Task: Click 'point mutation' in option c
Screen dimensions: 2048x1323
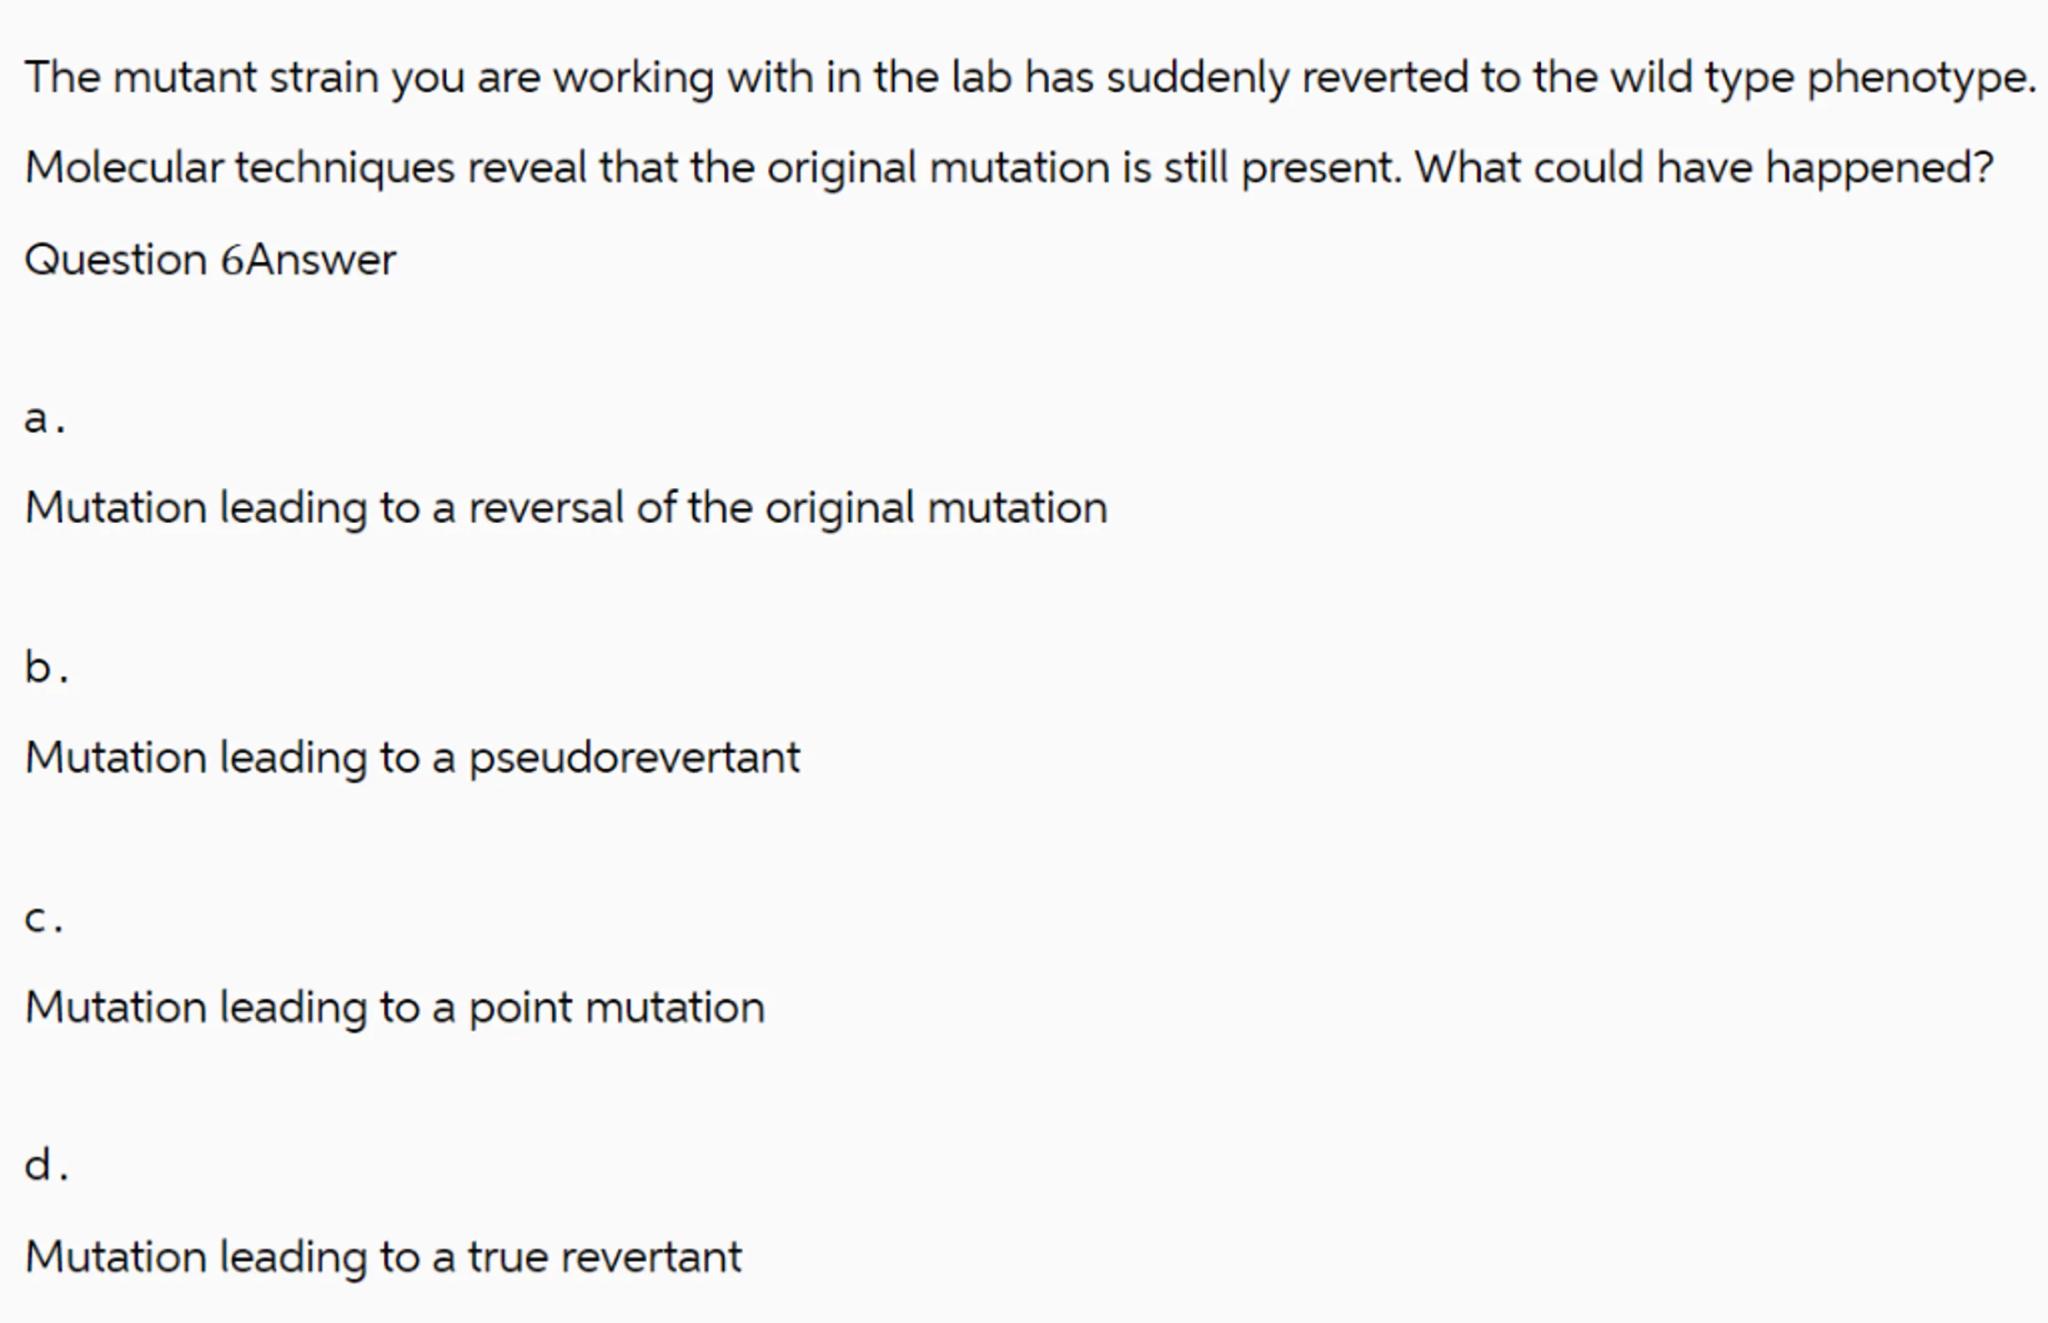Action: [x=616, y=1008]
